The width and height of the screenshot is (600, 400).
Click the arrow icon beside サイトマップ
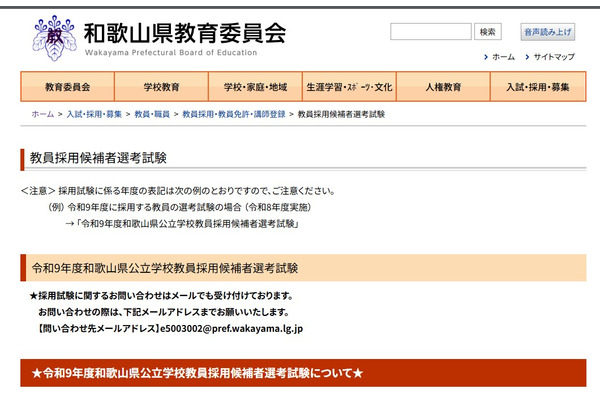[x=527, y=57]
